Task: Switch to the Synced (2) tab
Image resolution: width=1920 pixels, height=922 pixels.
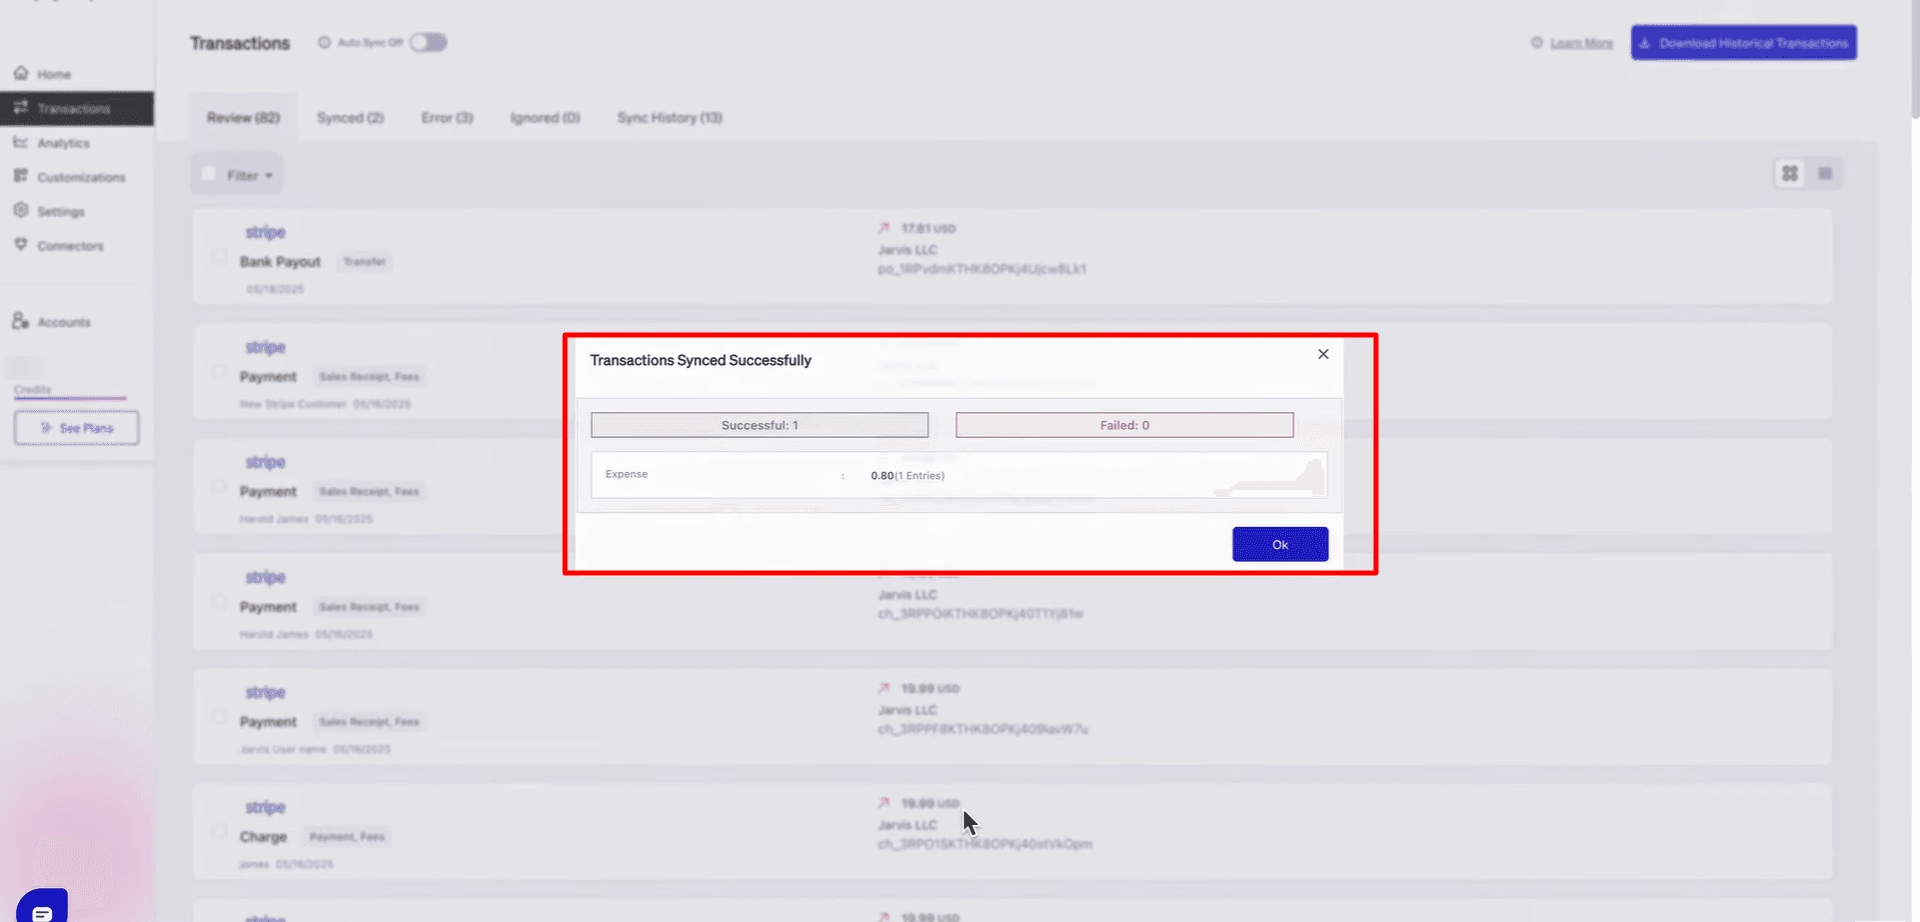Action: tap(350, 117)
